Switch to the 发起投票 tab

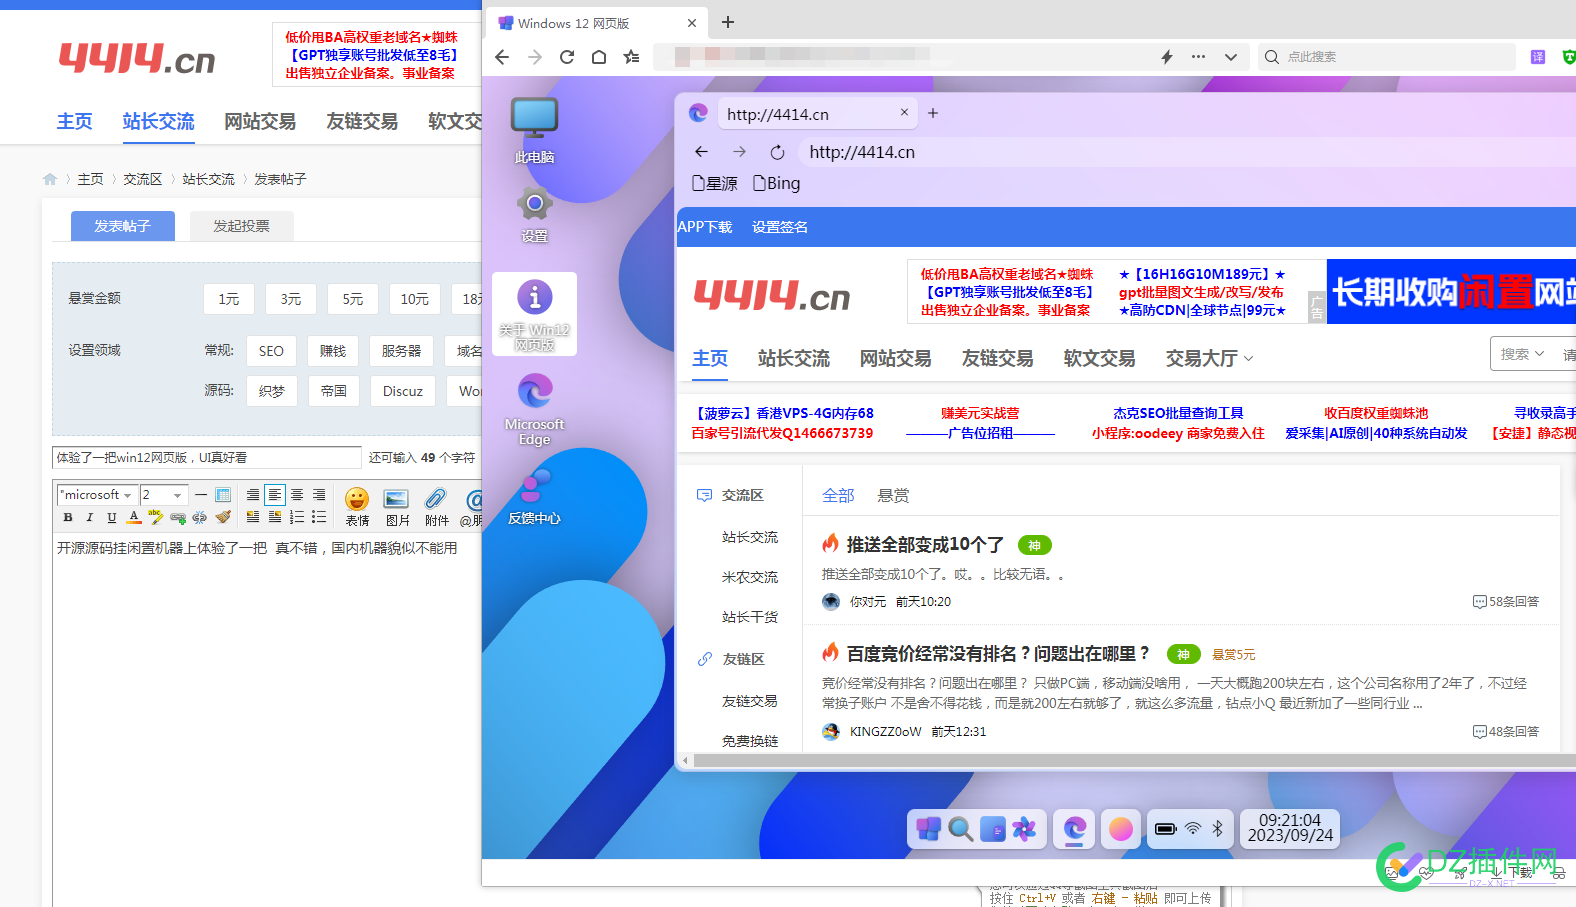click(241, 226)
